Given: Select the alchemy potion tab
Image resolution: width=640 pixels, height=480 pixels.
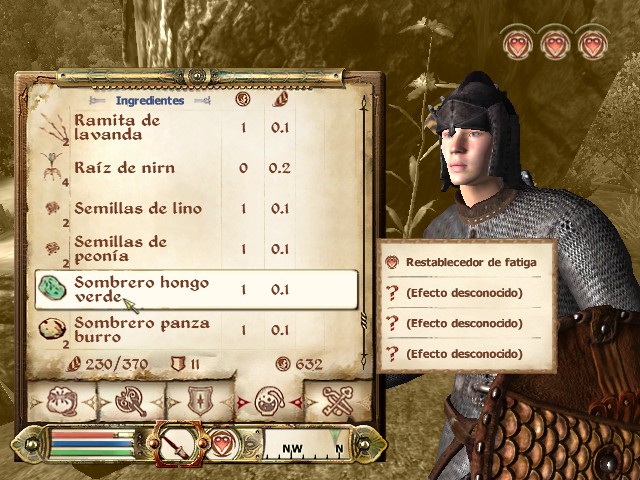Looking at the screenshot, I should pos(270,402).
